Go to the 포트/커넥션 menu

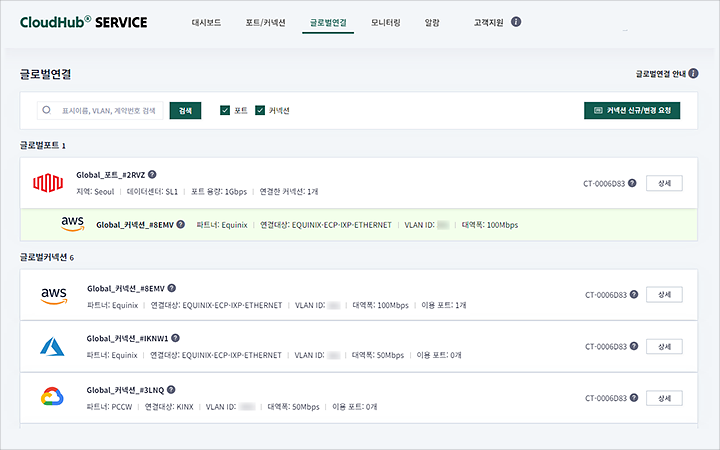(264, 22)
